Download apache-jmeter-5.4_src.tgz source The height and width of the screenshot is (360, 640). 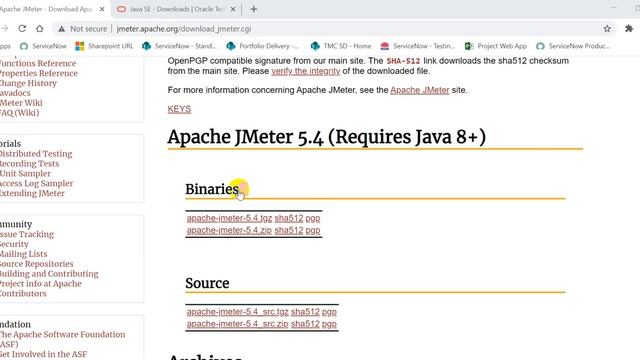(238, 312)
